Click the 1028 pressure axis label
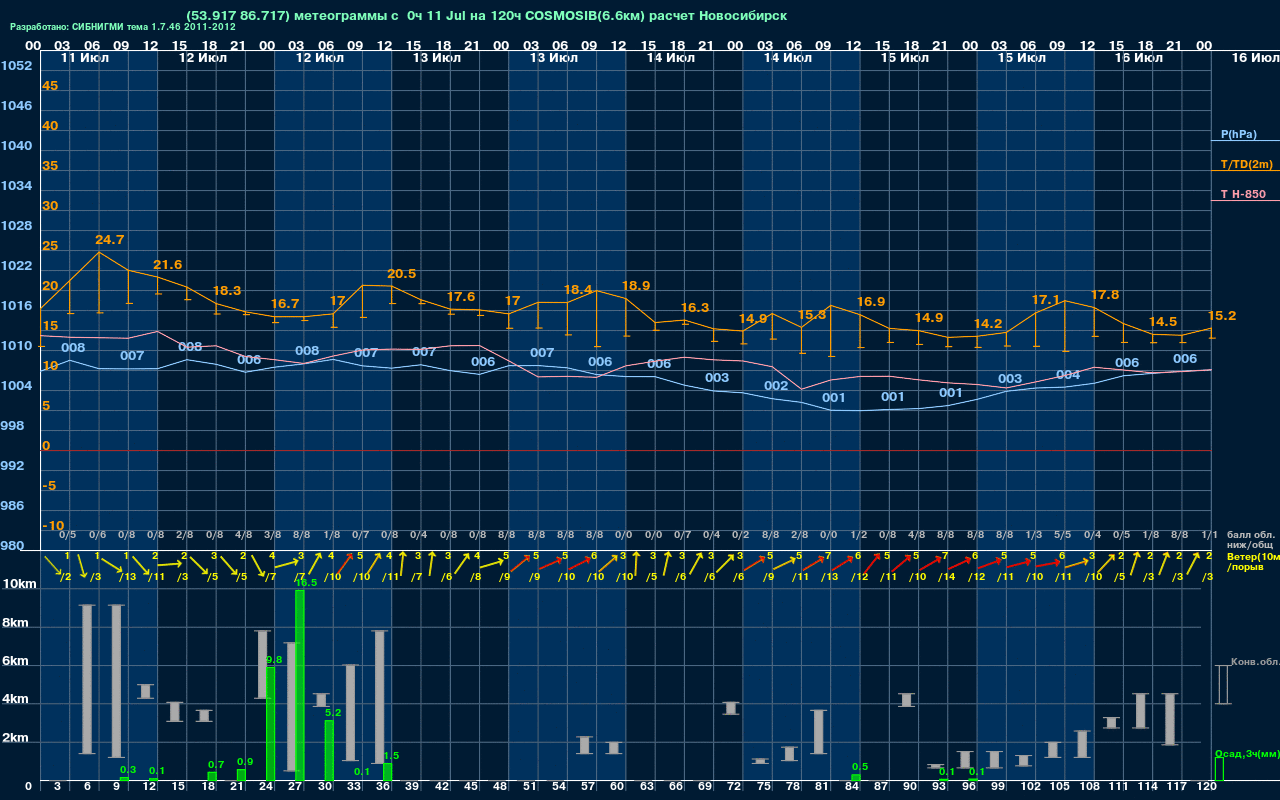Image resolution: width=1280 pixels, height=800 pixels. [x=15, y=226]
